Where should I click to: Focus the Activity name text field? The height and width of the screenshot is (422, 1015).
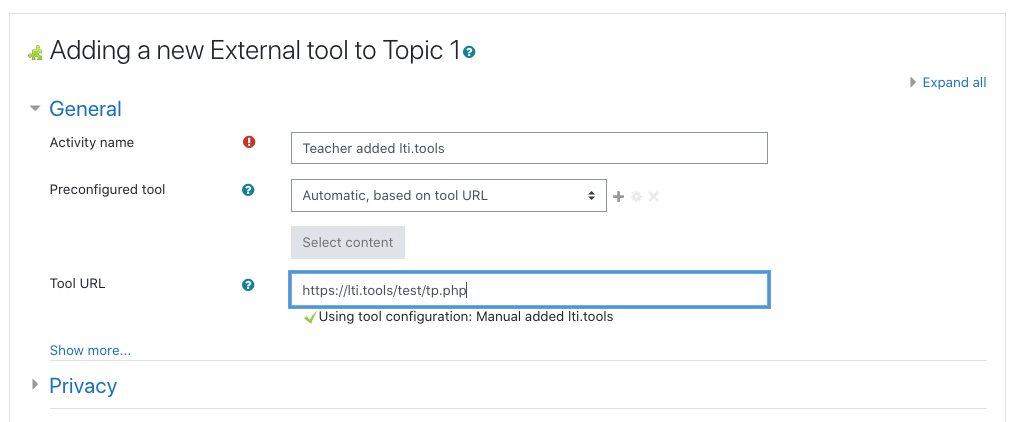[530, 148]
